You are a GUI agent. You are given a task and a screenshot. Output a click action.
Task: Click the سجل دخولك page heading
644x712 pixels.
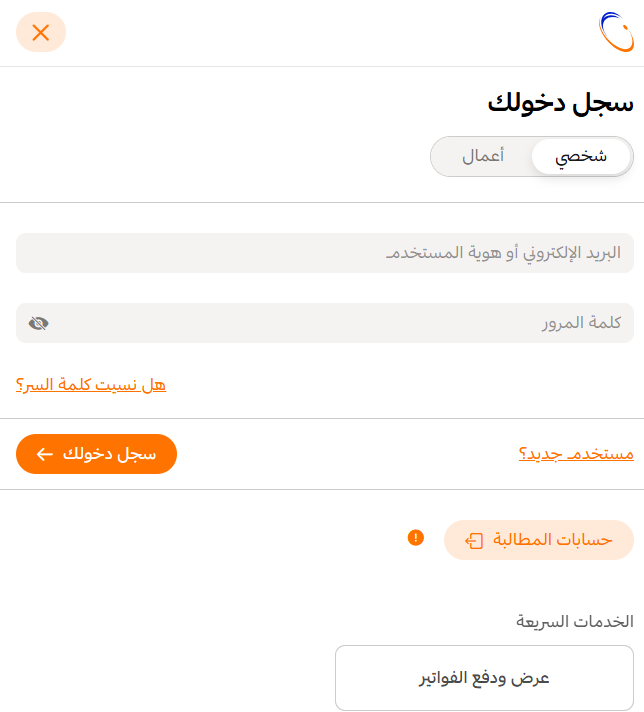click(560, 104)
